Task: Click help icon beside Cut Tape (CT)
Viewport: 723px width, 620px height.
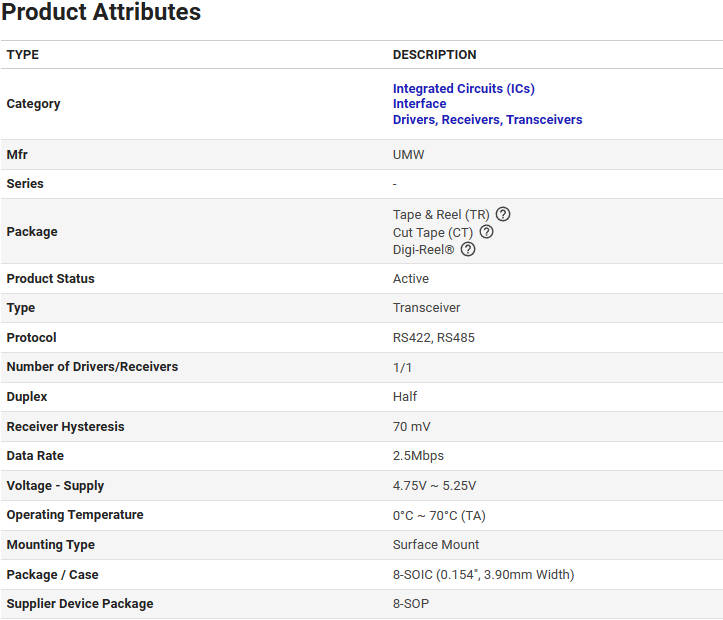Action: pyautogui.click(x=486, y=232)
